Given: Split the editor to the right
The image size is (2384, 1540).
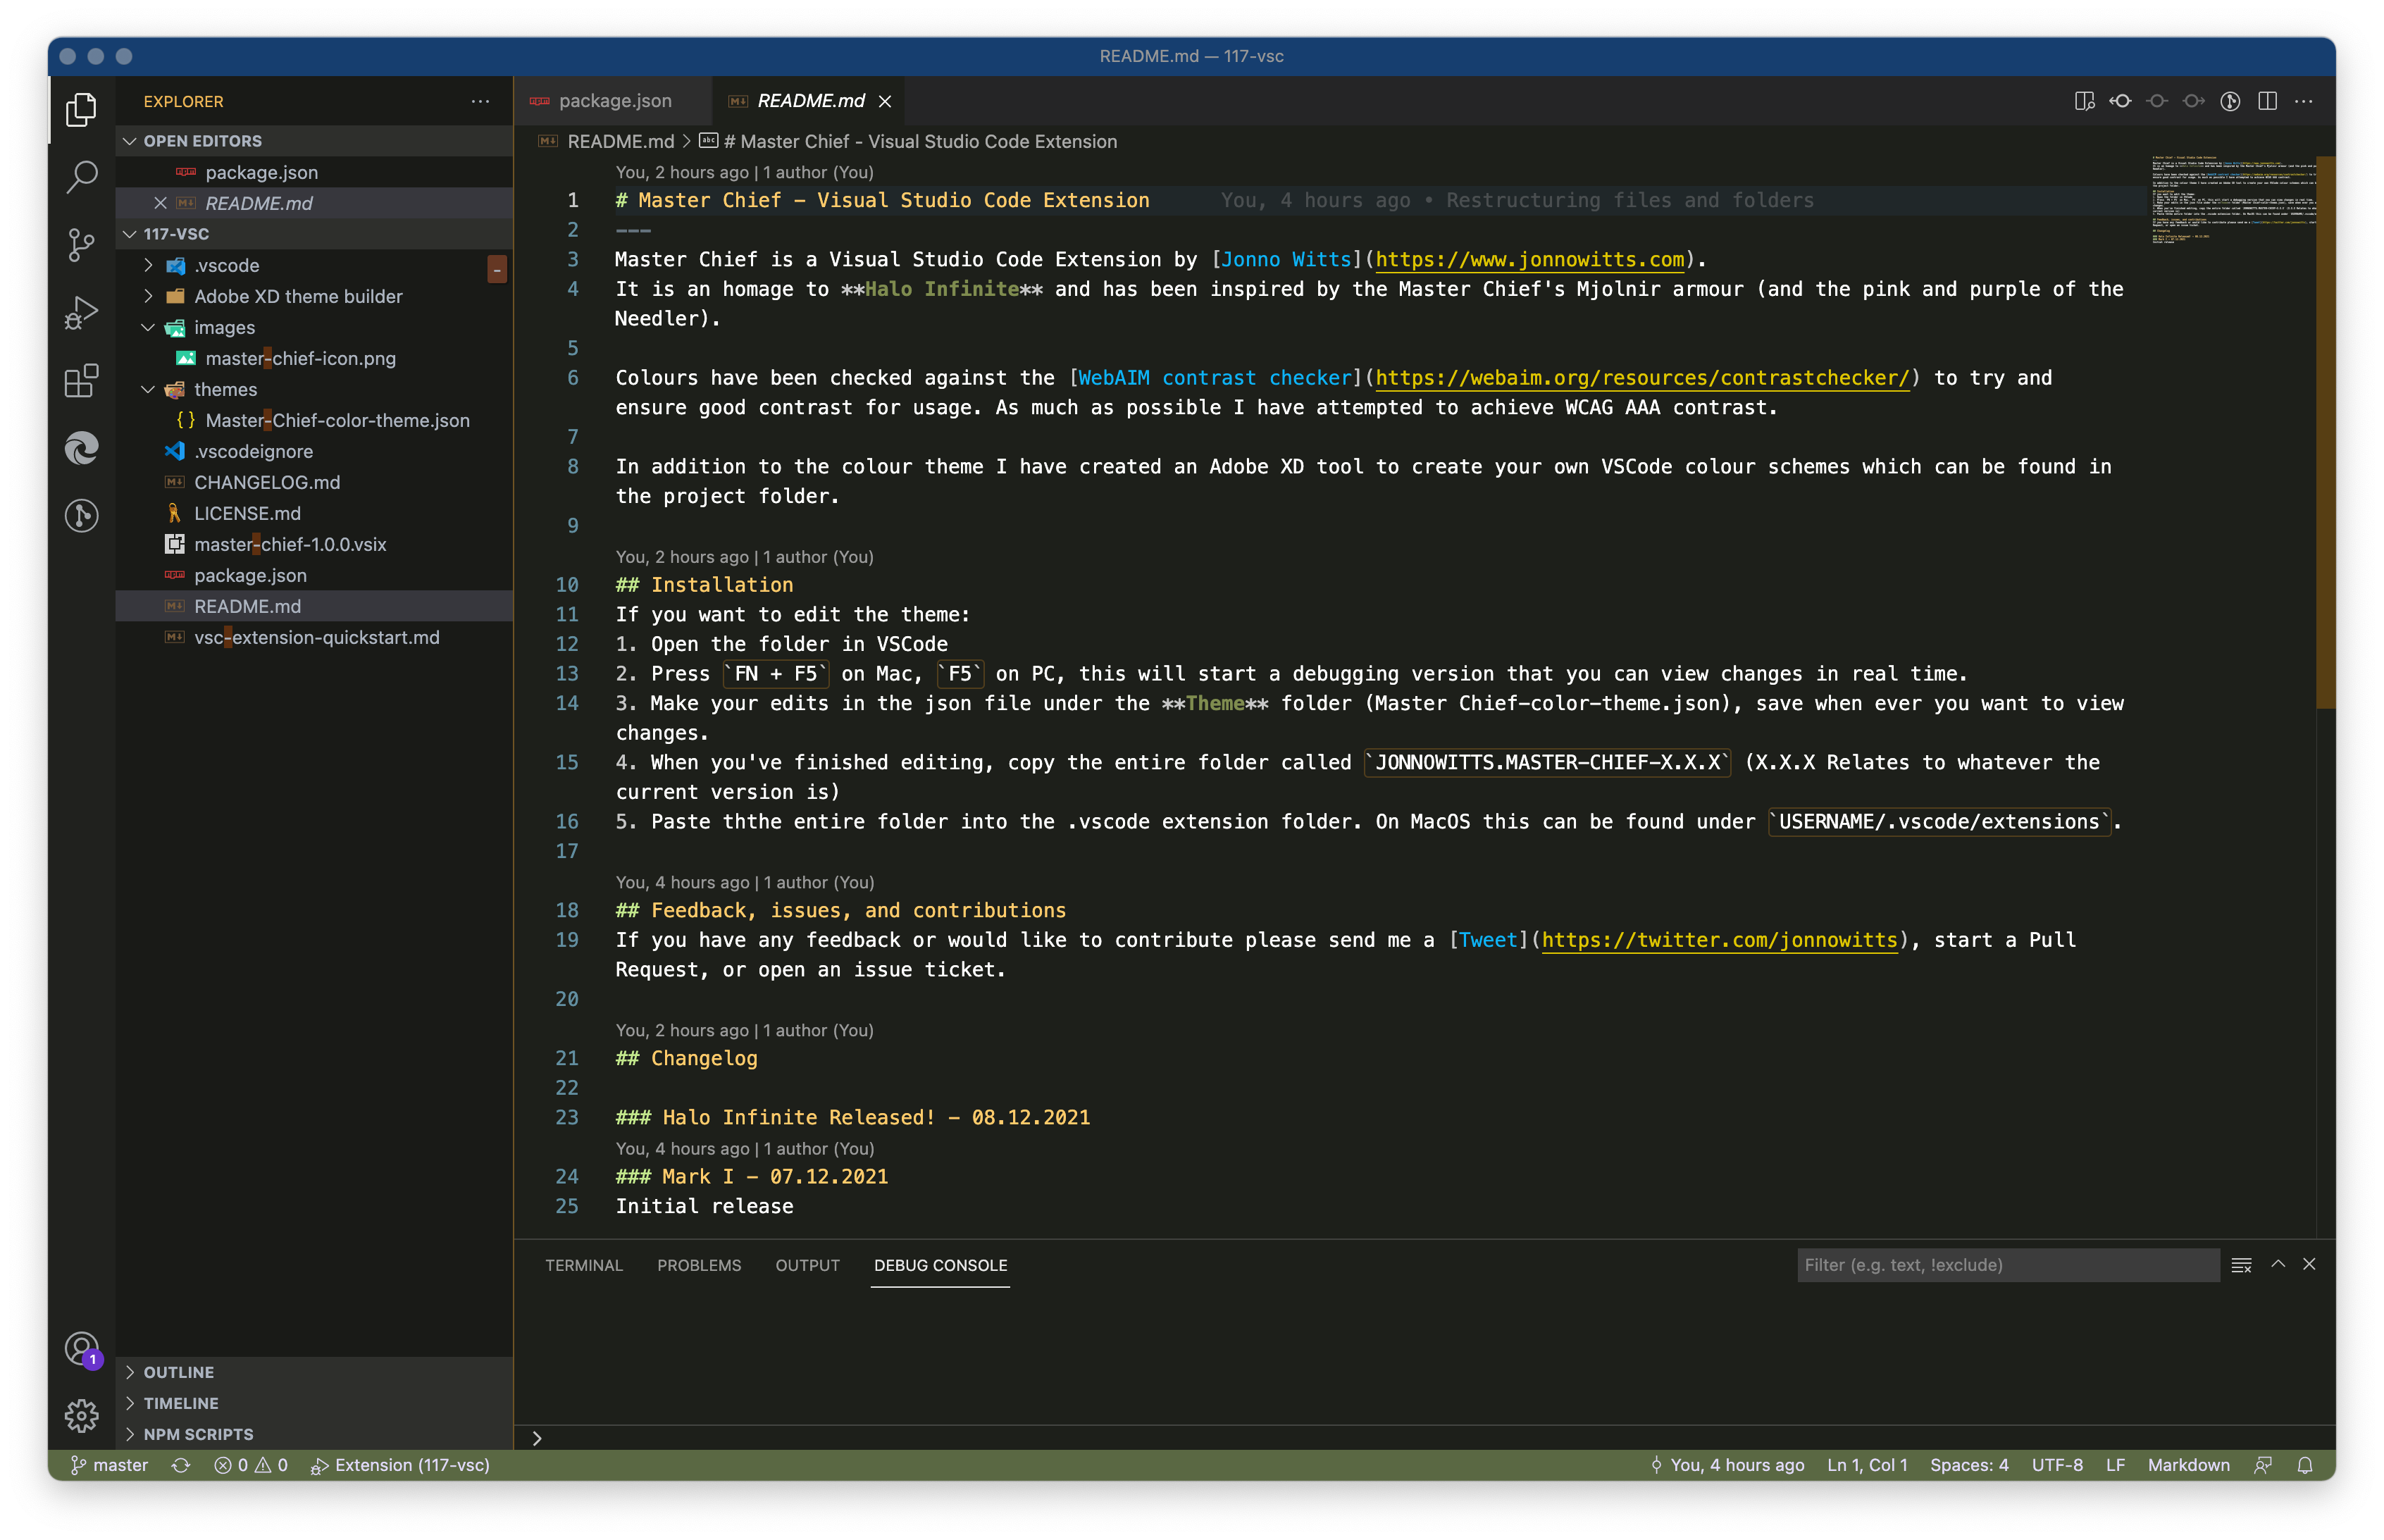Looking at the screenshot, I should [x=2267, y=101].
